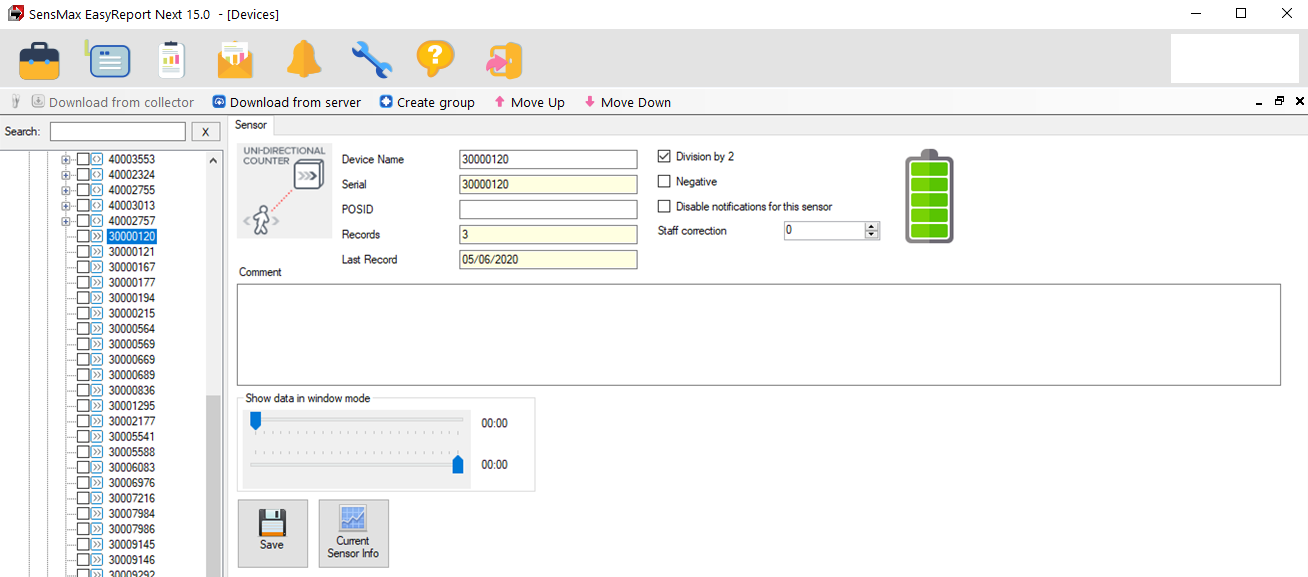Screen dimensions: 1308x577
Task: Select tree item 30000569
Action: [132, 344]
